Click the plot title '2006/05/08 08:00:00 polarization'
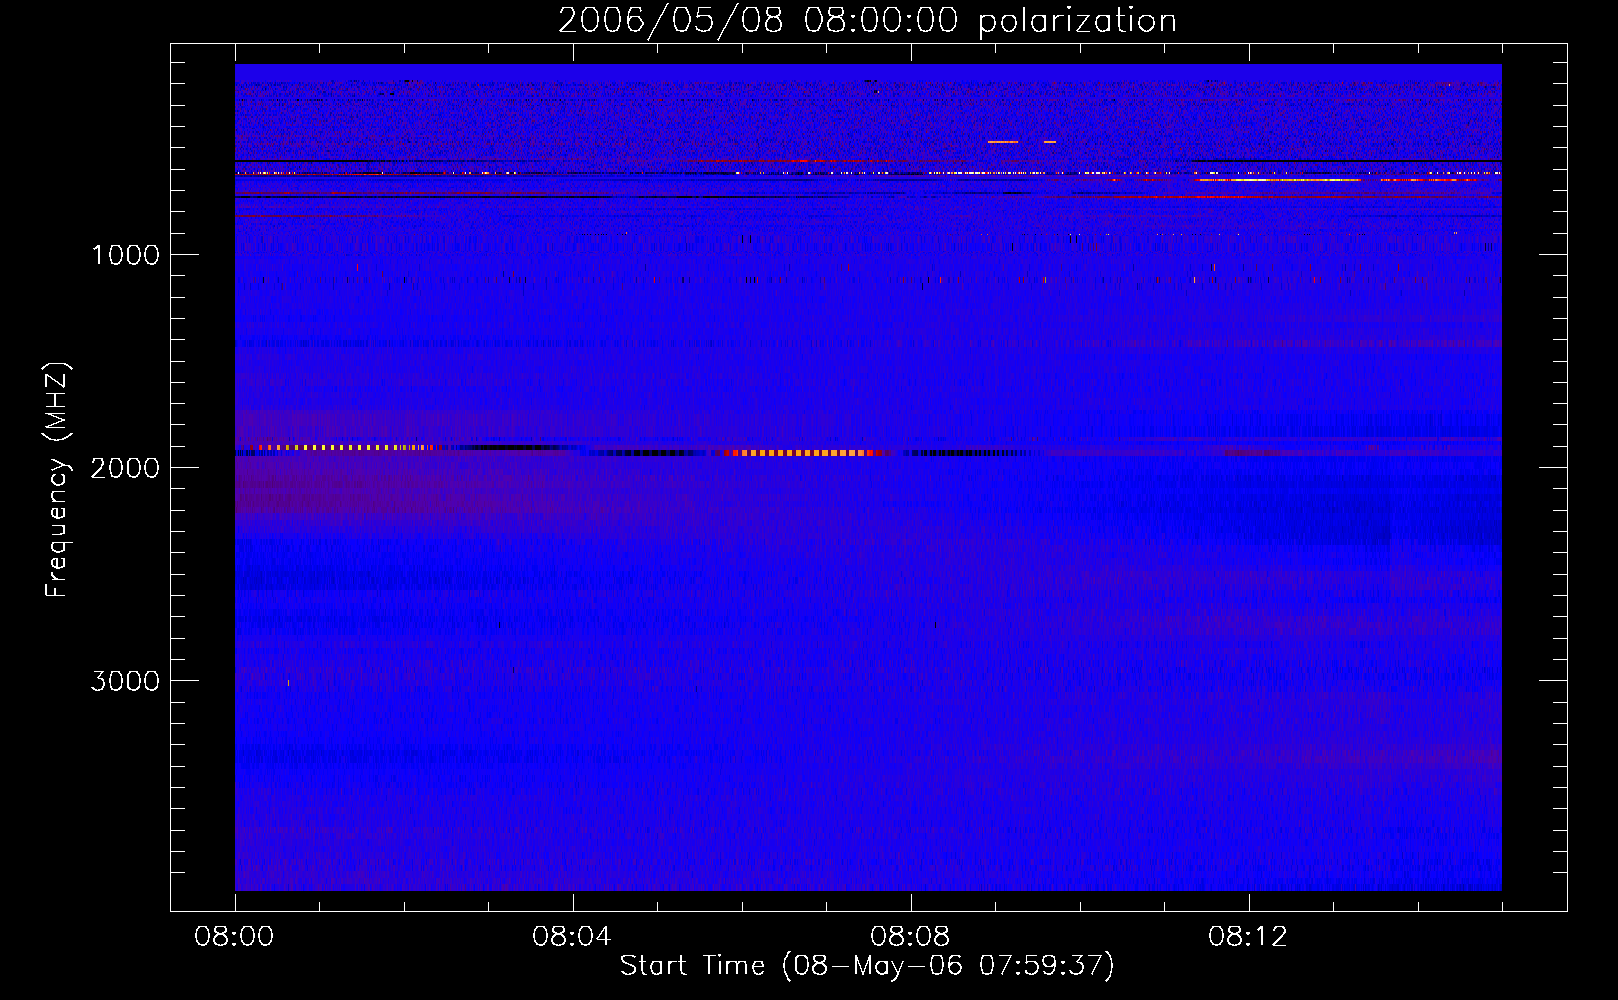This screenshot has width=1618, height=1000. (x=867, y=20)
